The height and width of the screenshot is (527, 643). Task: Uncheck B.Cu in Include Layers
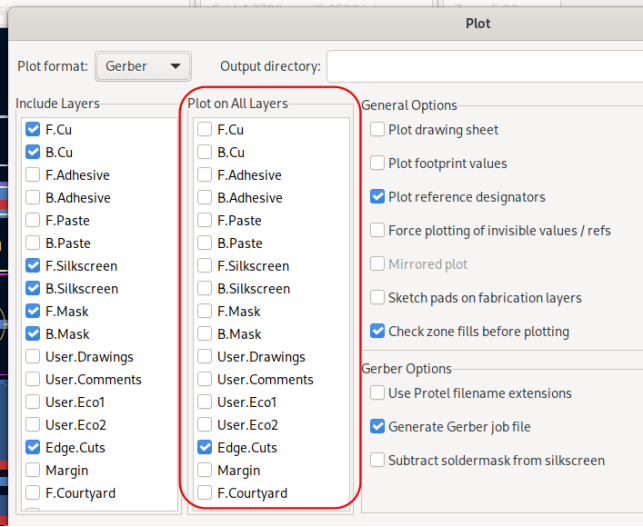[x=33, y=152]
